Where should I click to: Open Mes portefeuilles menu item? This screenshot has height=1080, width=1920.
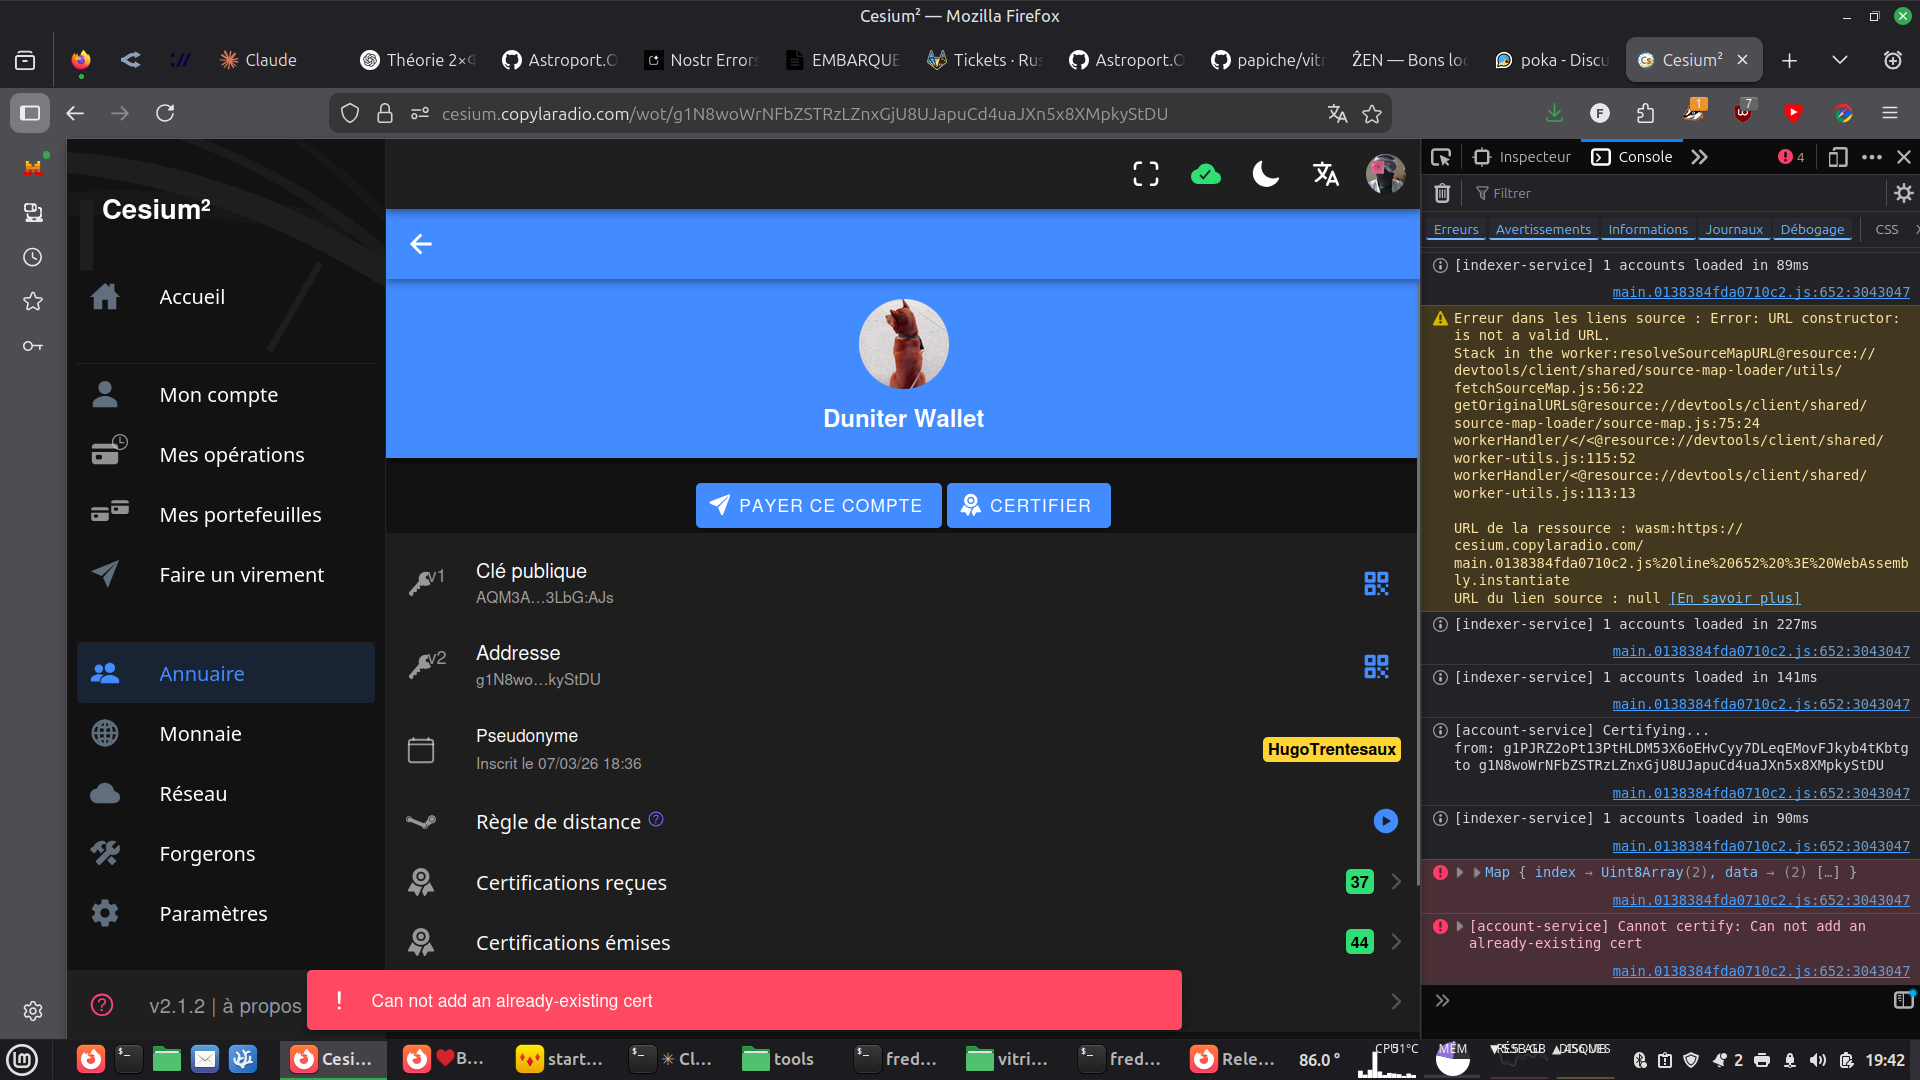click(240, 515)
